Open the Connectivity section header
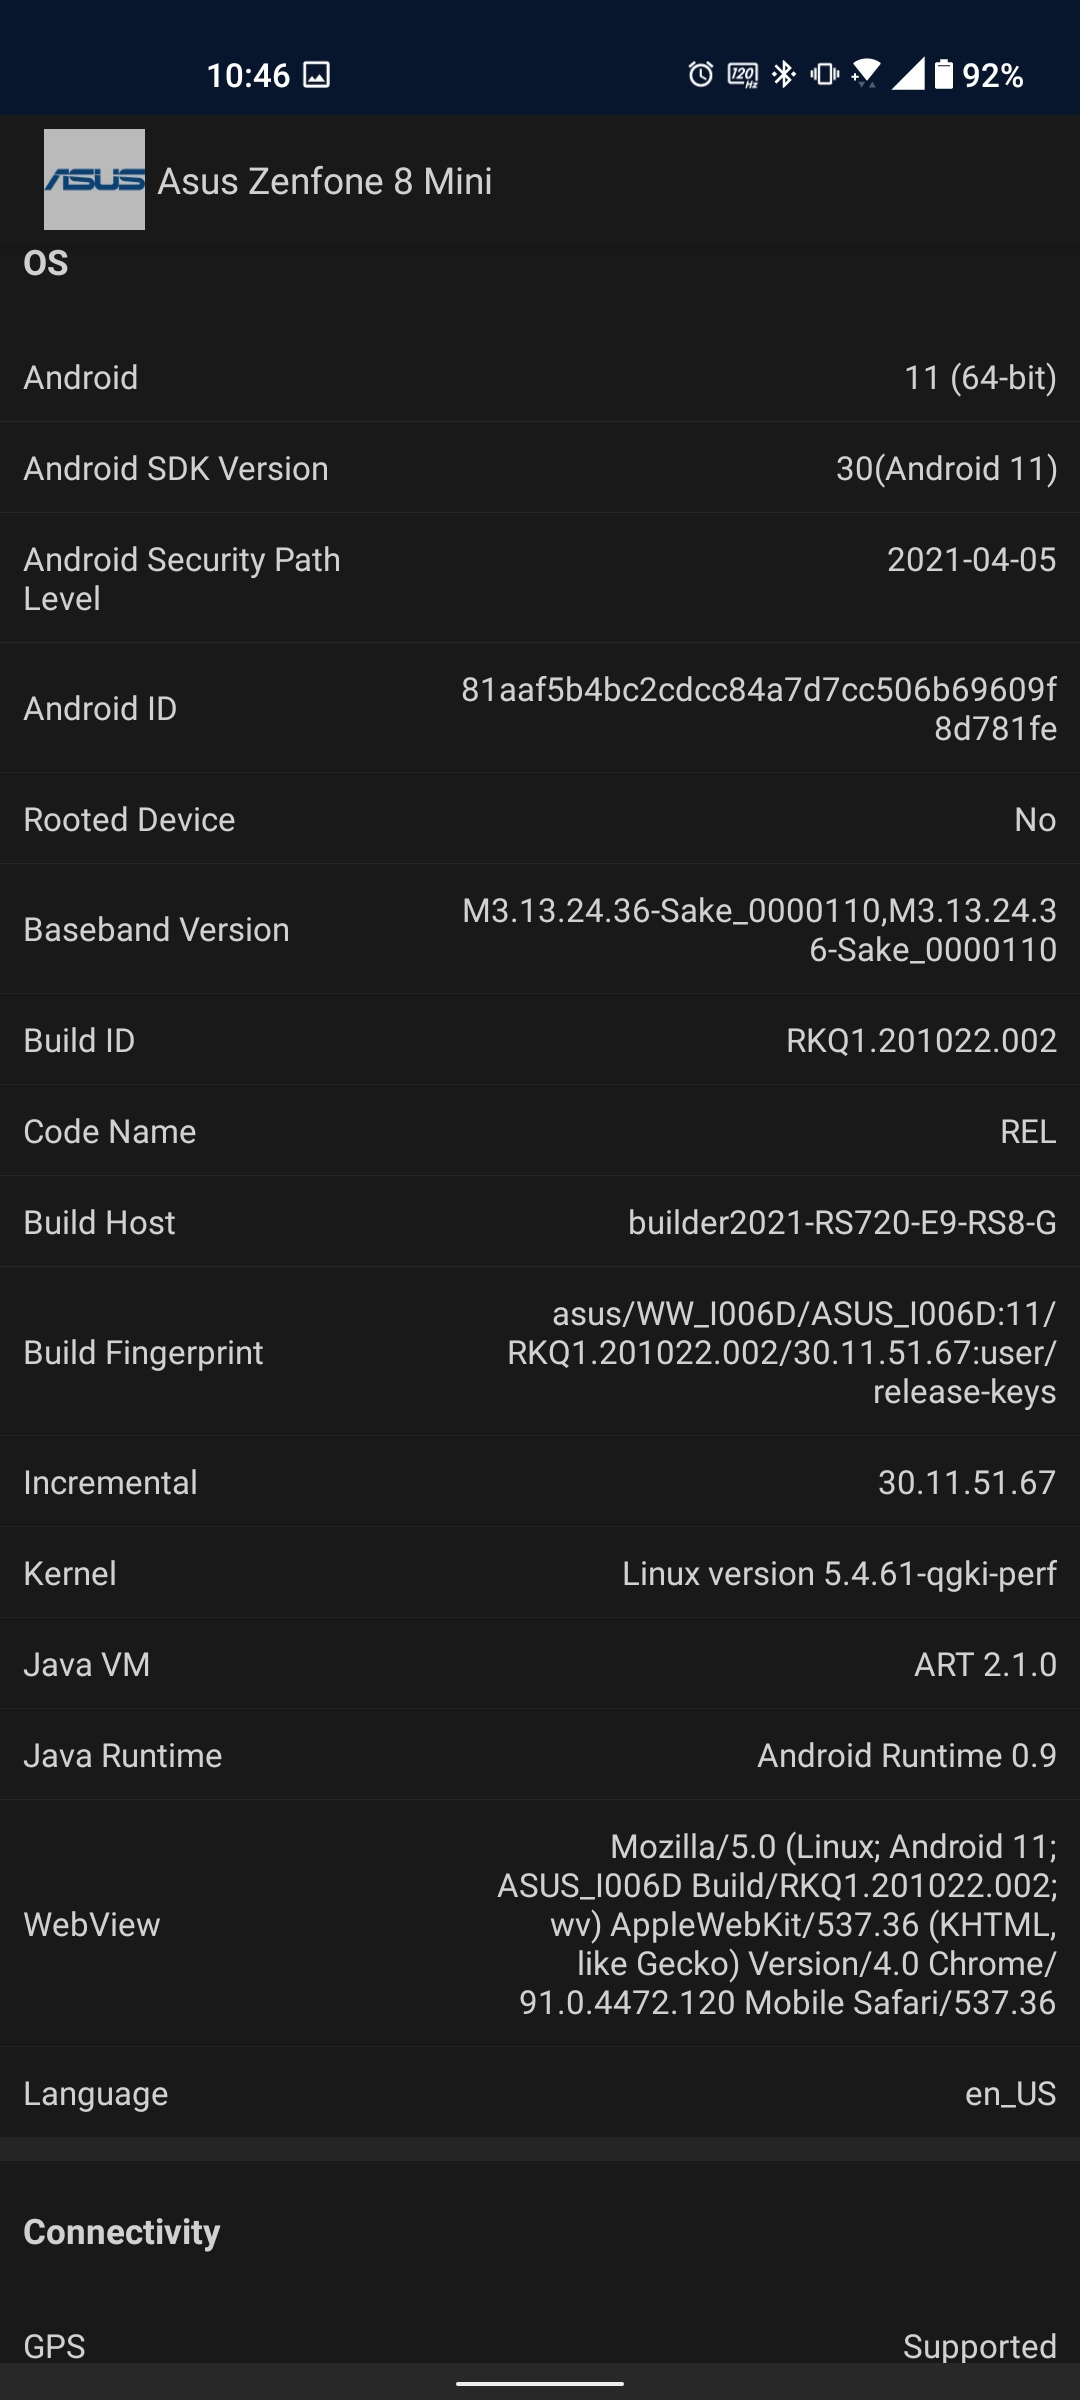 coord(122,2232)
